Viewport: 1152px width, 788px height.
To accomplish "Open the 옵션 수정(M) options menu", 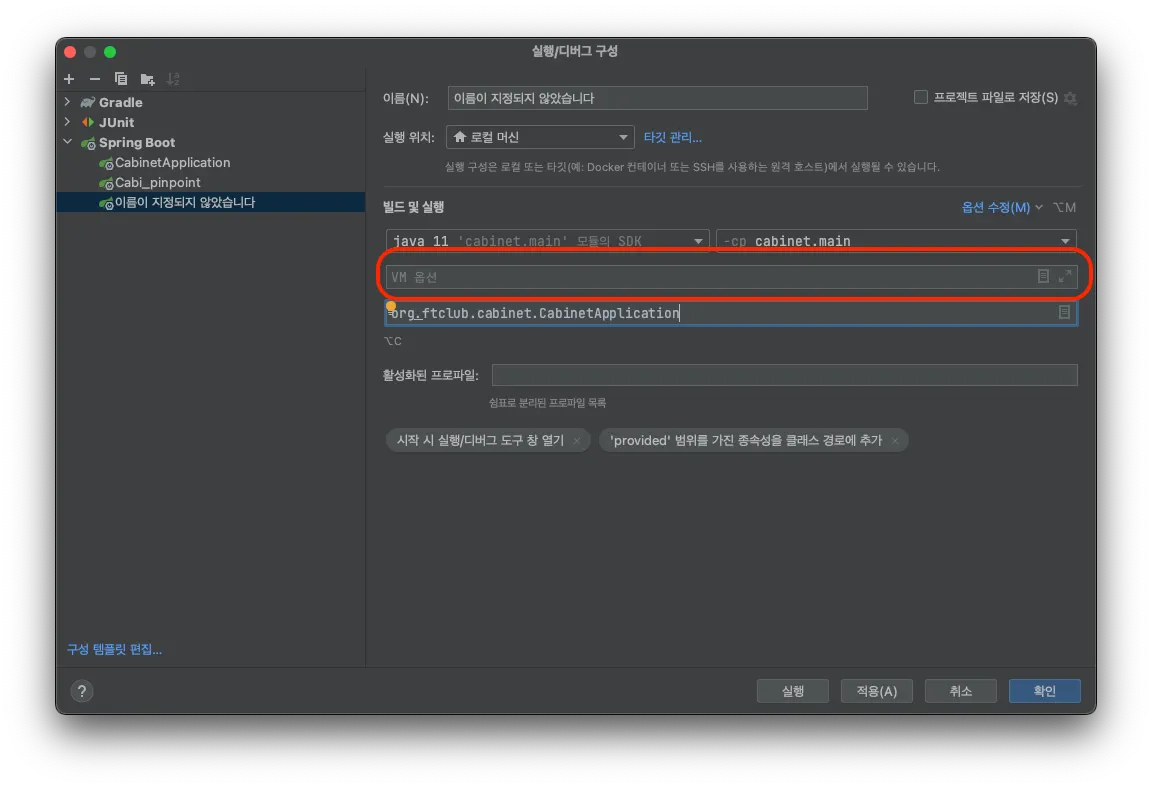I will (1001, 207).
